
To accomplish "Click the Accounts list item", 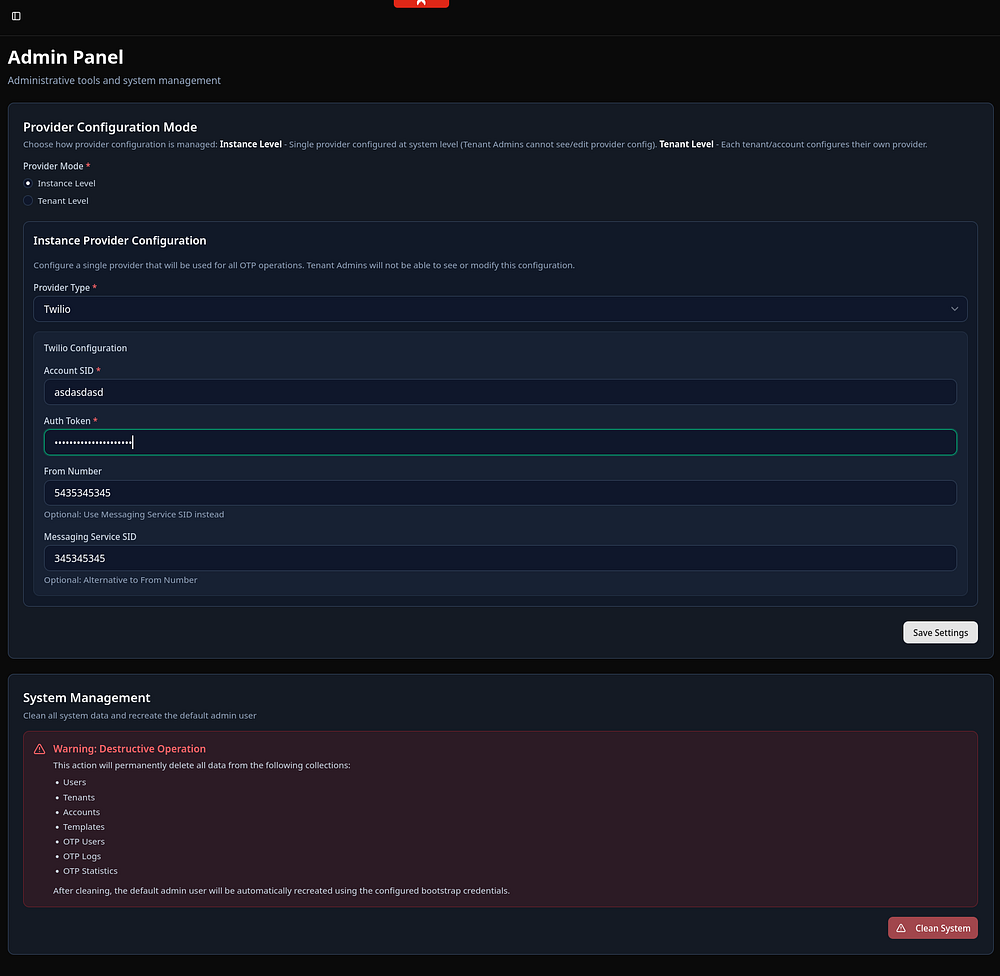I will pos(82,812).
